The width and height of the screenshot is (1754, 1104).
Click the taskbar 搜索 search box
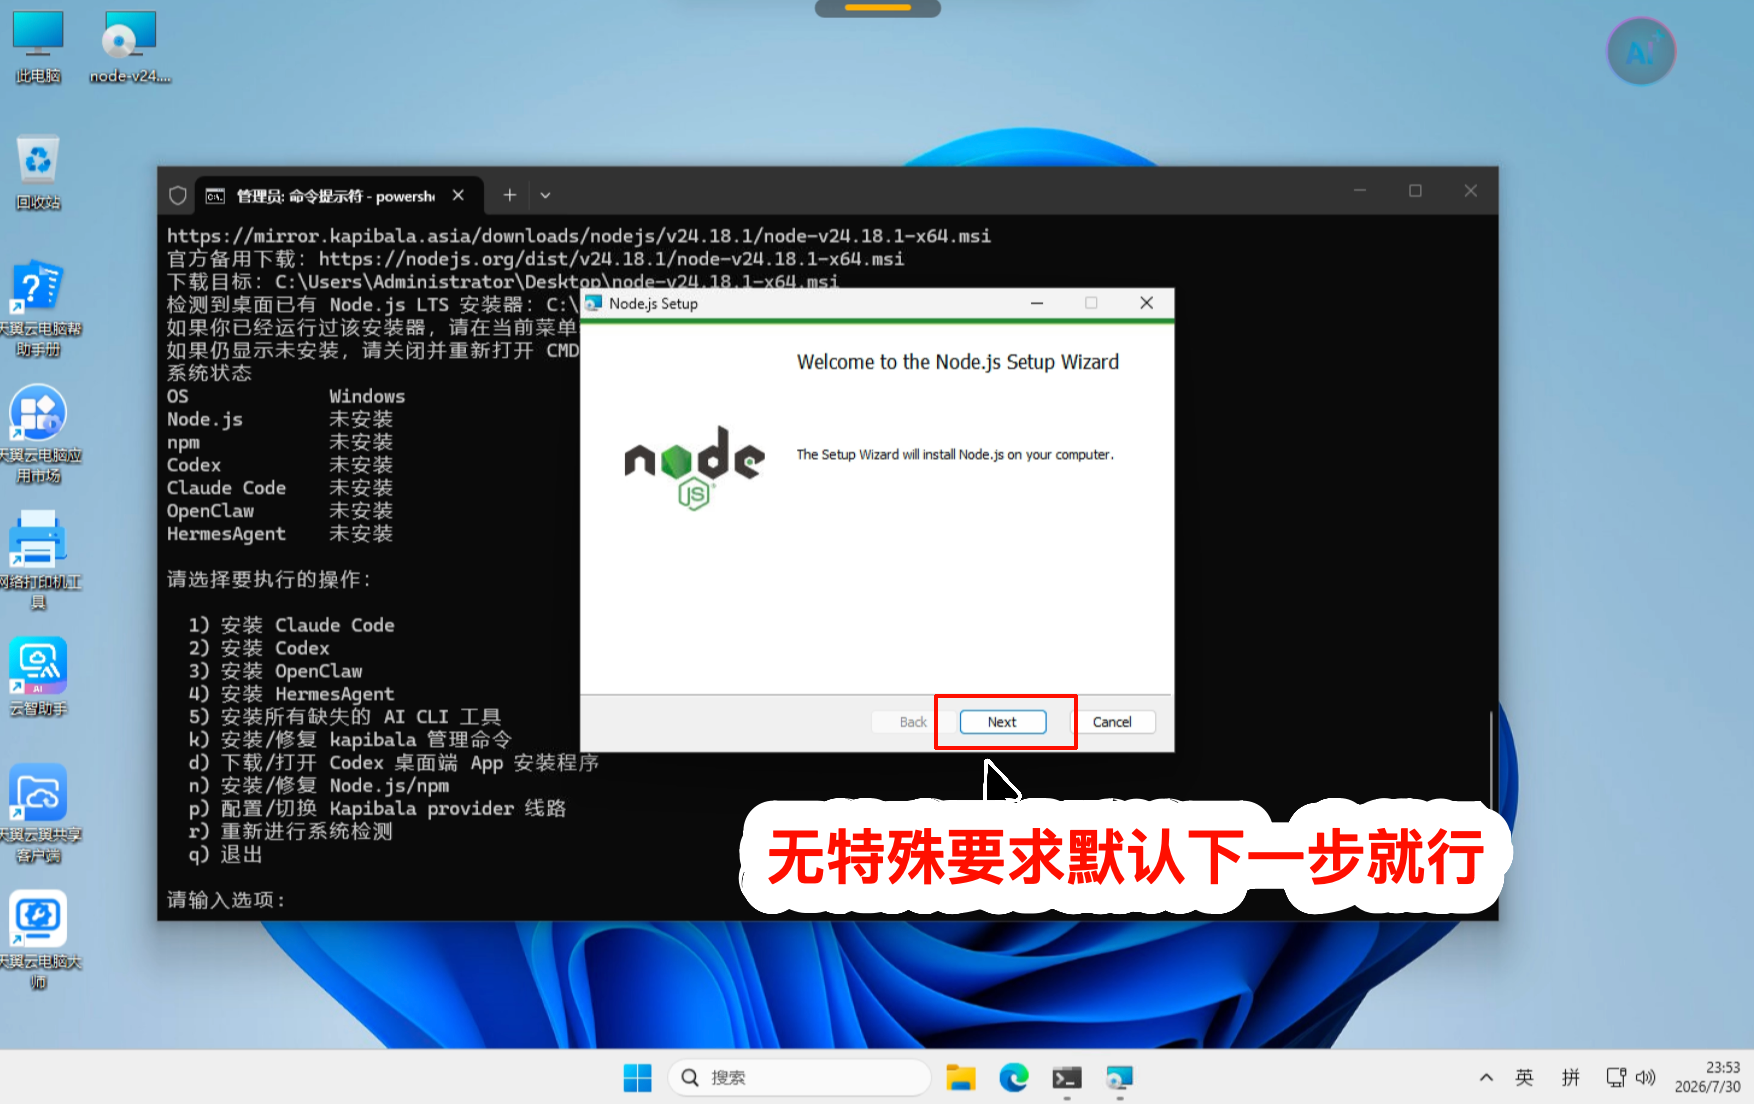[799, 1078]
